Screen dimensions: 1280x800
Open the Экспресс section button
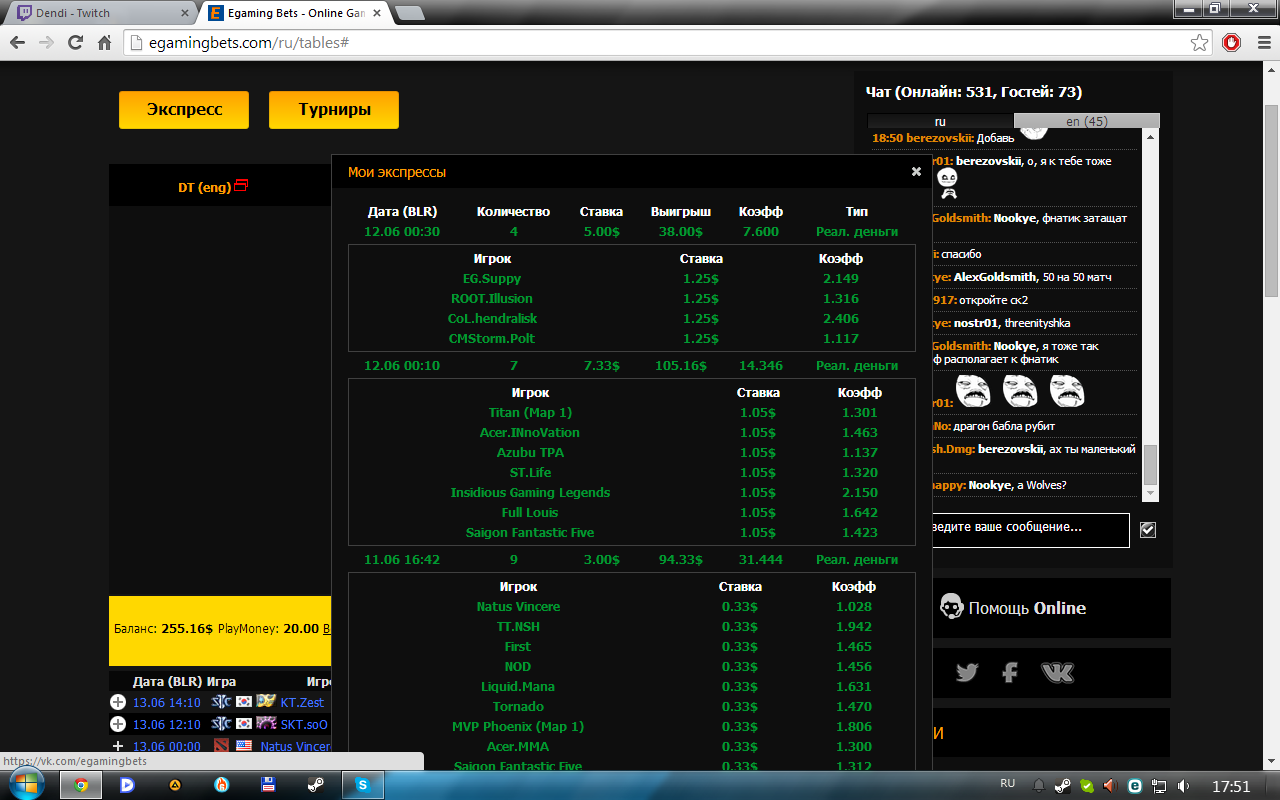184,110
